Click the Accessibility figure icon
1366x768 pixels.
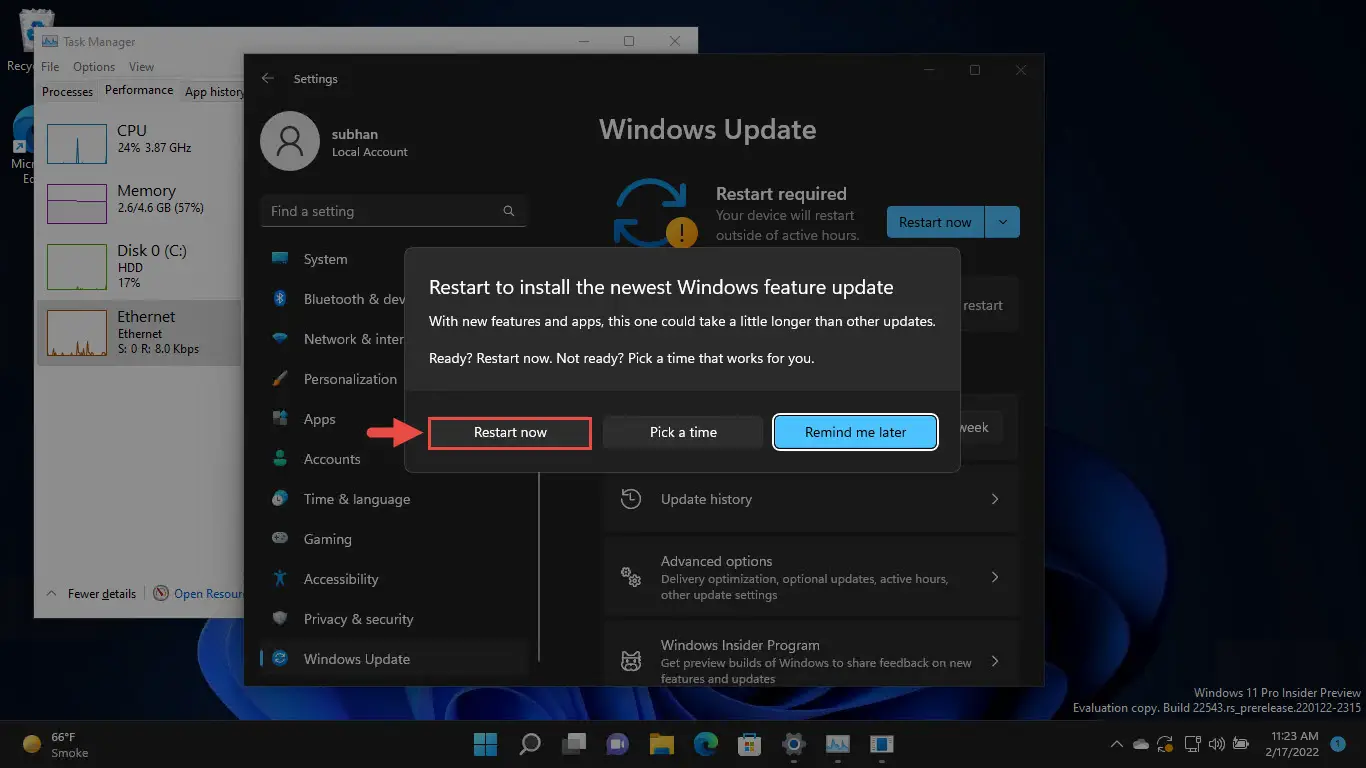tap(281, 579)
